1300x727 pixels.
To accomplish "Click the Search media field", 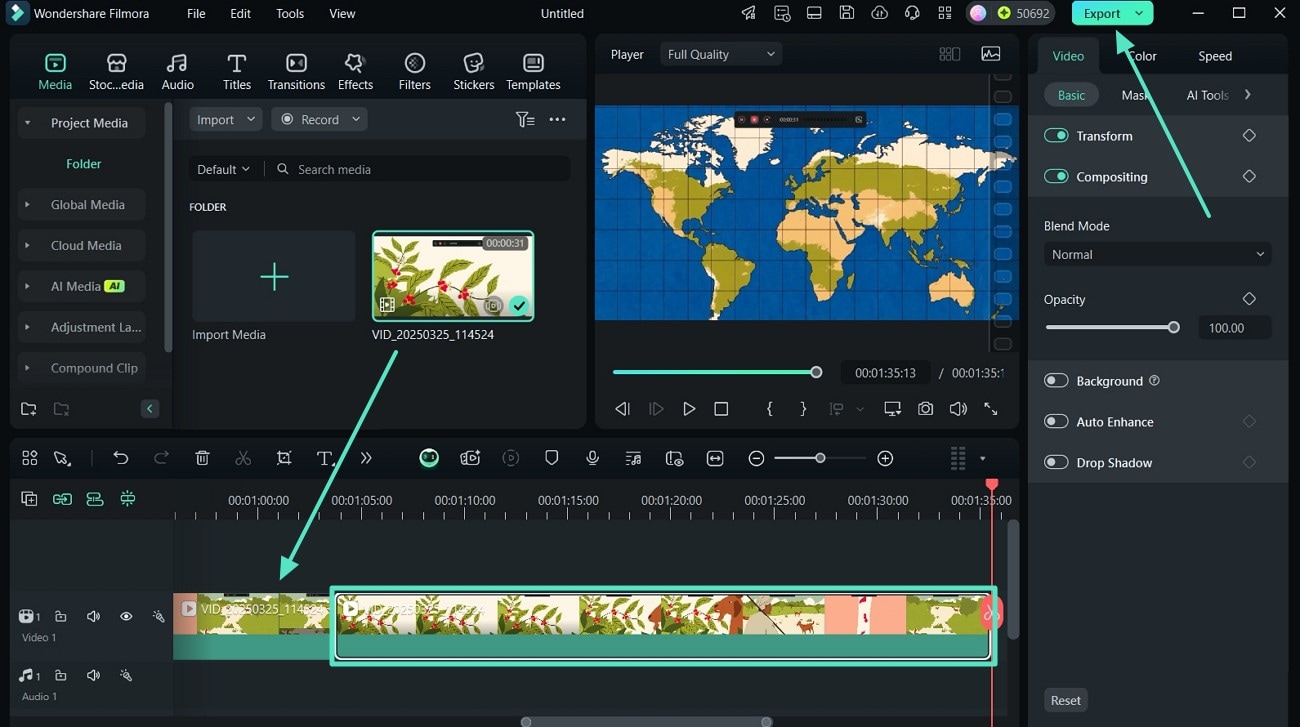I will (420, 169).
